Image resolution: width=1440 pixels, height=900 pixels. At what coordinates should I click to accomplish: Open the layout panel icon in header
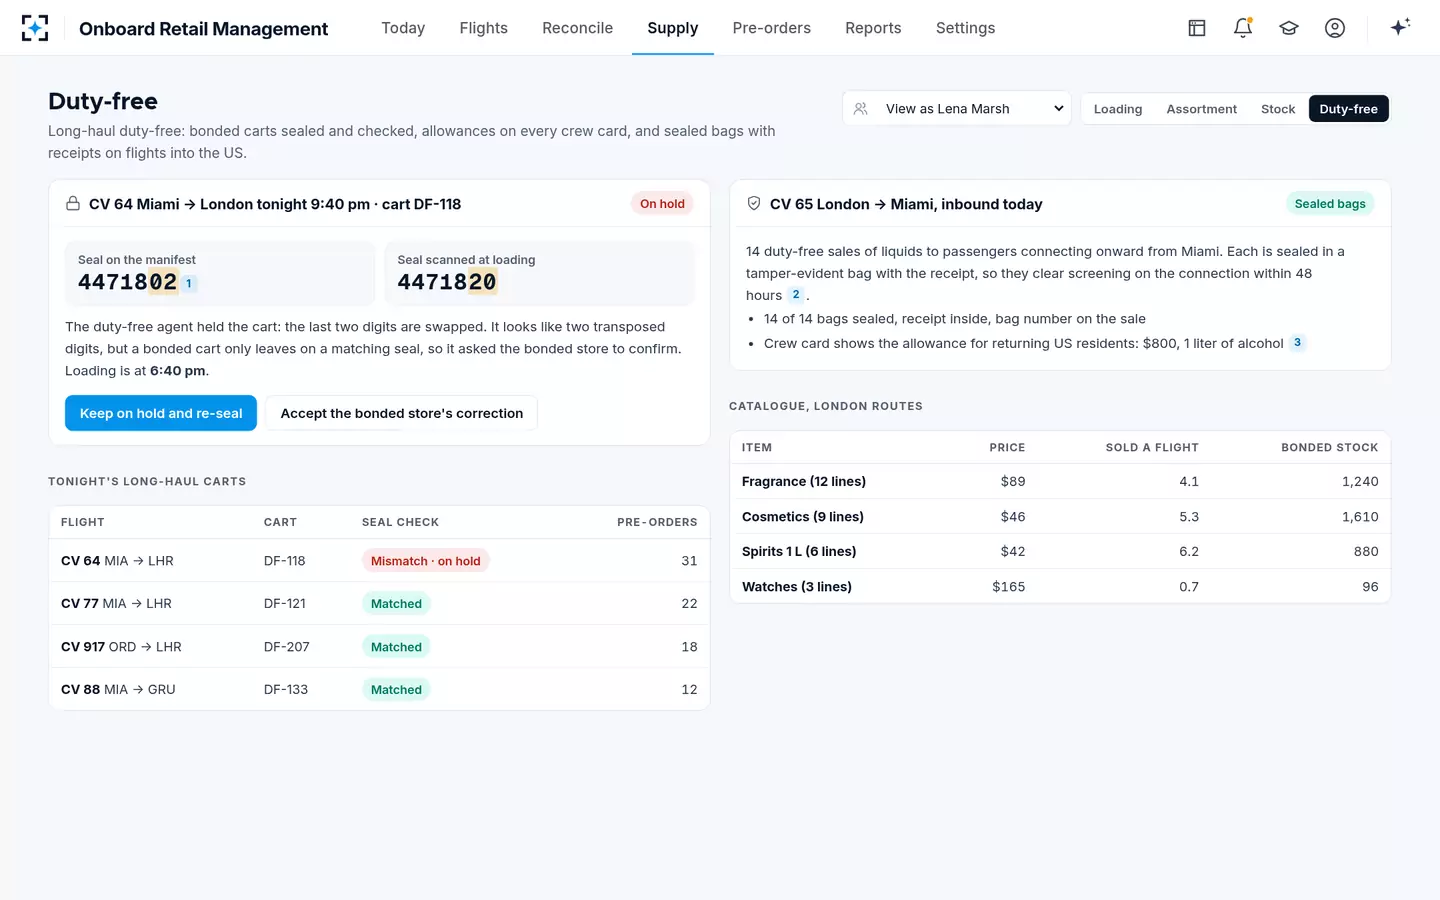click(x=1197, y=28)
